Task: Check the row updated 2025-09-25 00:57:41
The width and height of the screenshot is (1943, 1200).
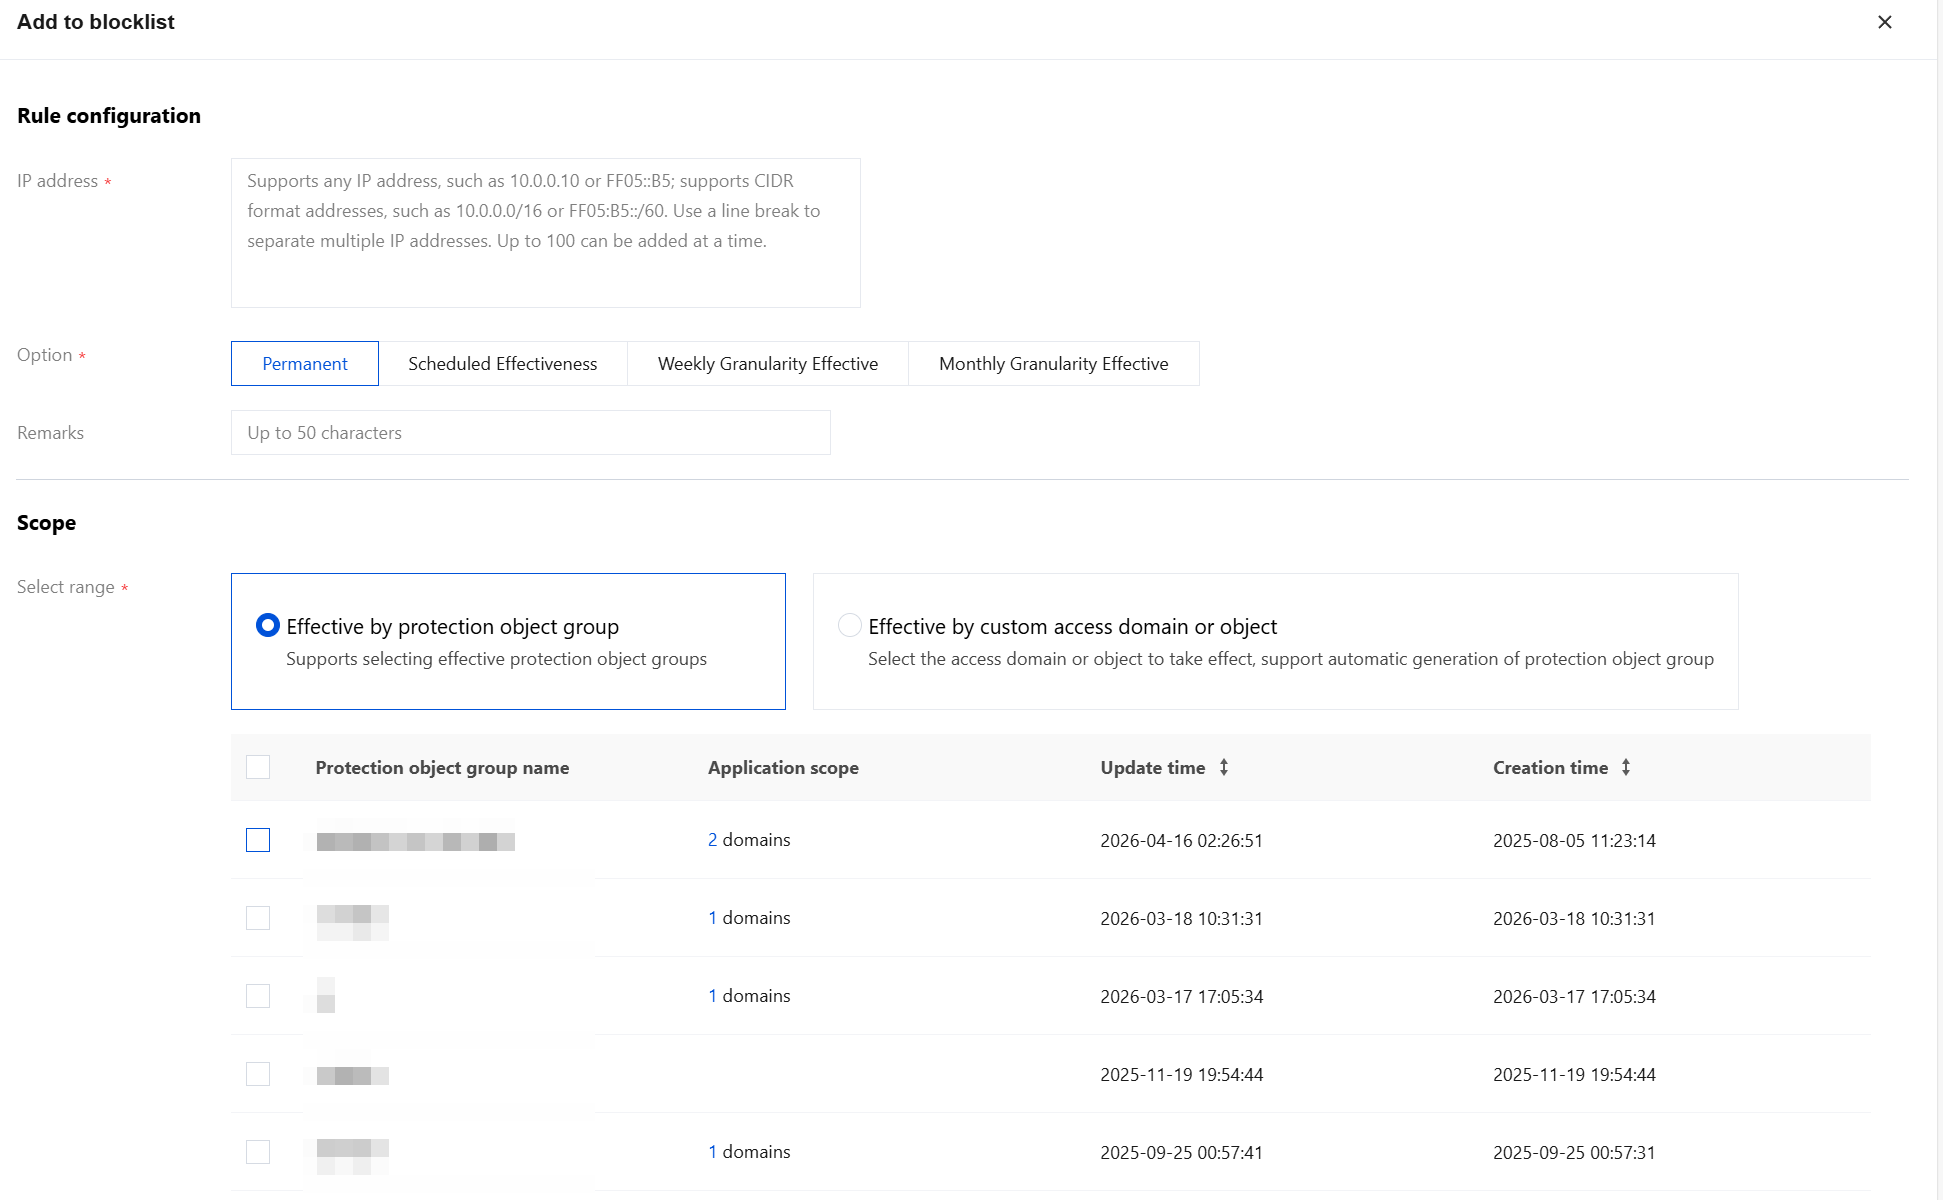Action: coord(258,1152)
